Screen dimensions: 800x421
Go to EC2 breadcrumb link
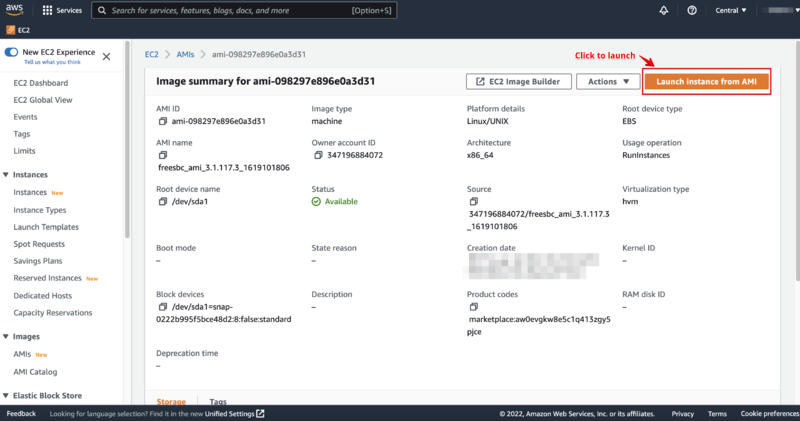click(x=152, y=54)
